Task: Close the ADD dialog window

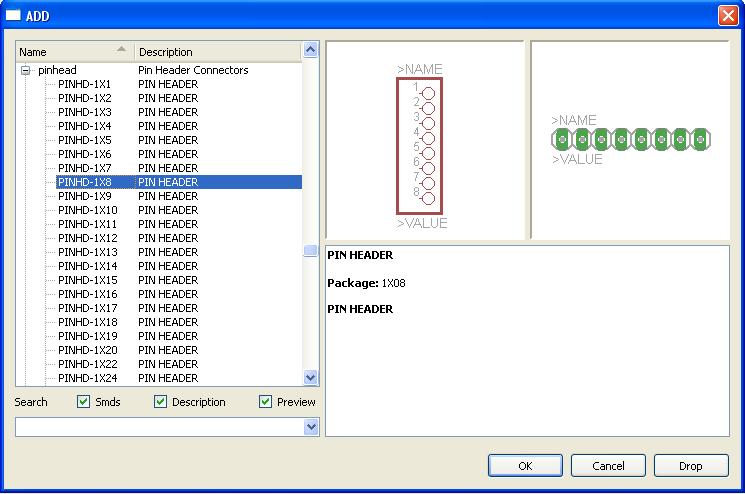Action: (728, 16)
